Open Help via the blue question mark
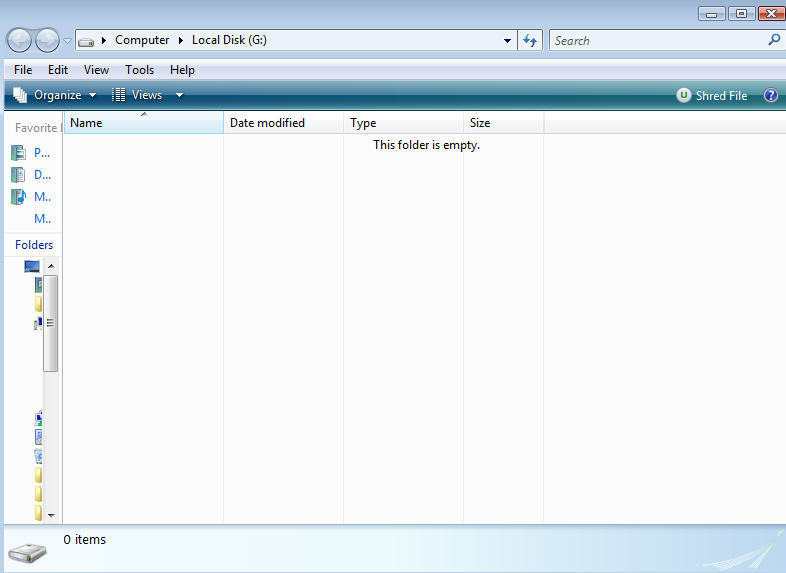 pyautogui.click(x=771, y=95)
